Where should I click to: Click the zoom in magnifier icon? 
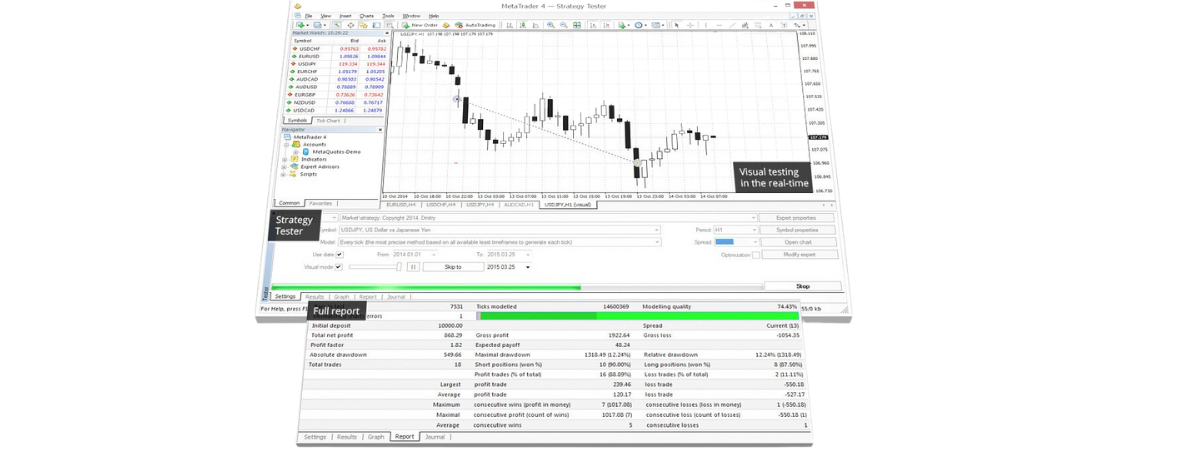point(551,25)
